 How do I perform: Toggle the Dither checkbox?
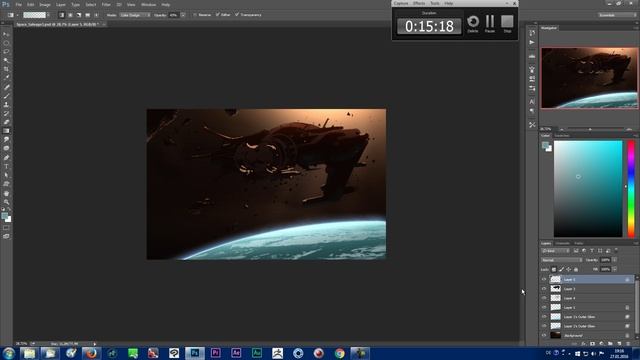pos(218,15)
